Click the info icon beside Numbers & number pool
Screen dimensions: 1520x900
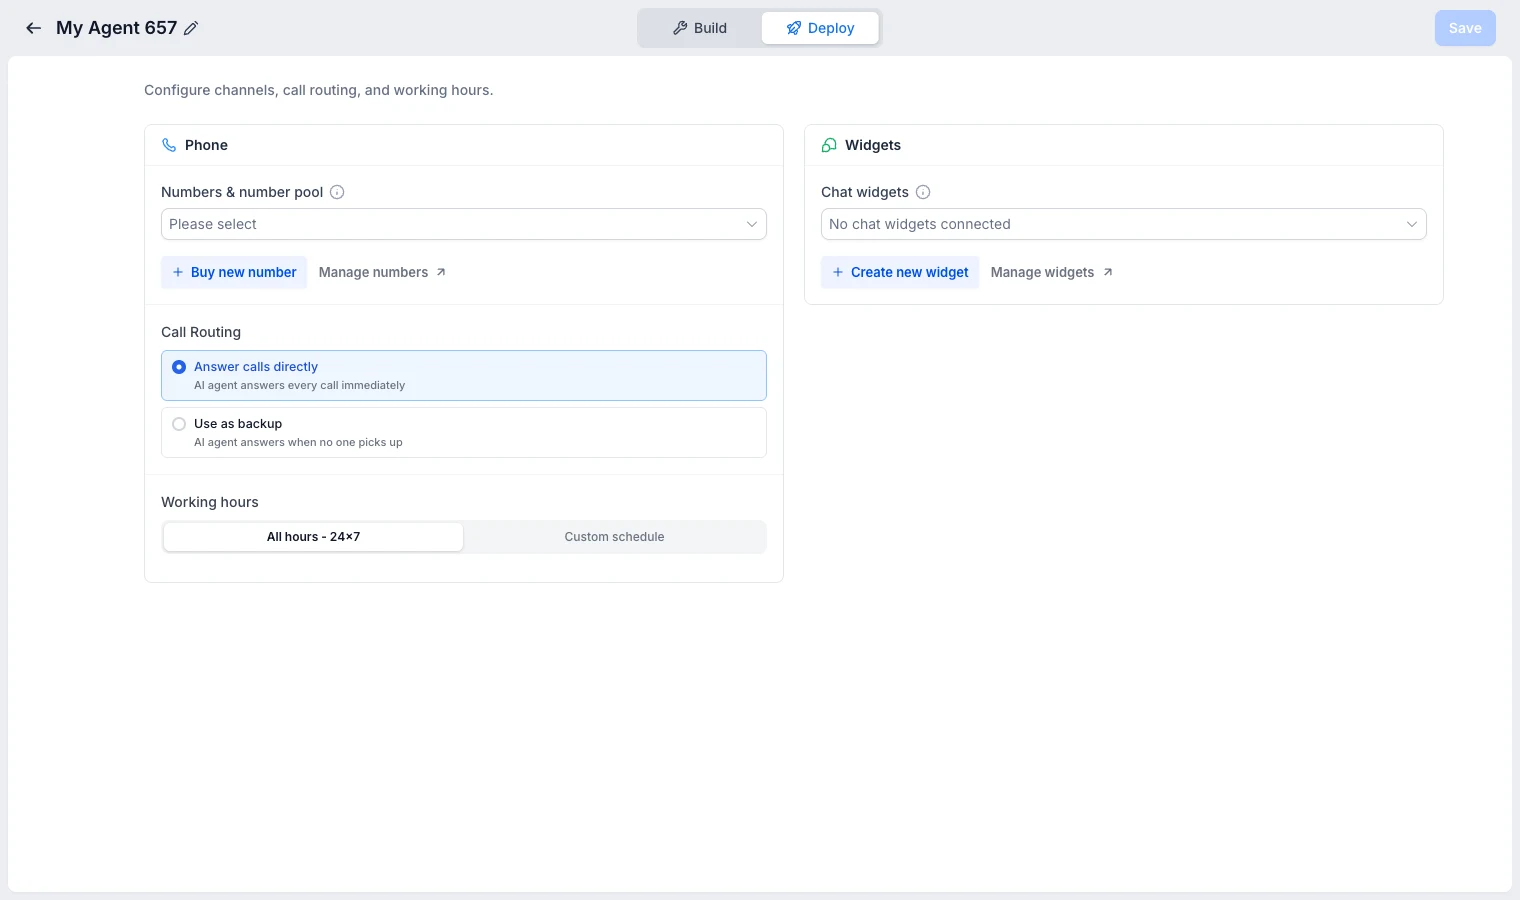click(337, 192)
